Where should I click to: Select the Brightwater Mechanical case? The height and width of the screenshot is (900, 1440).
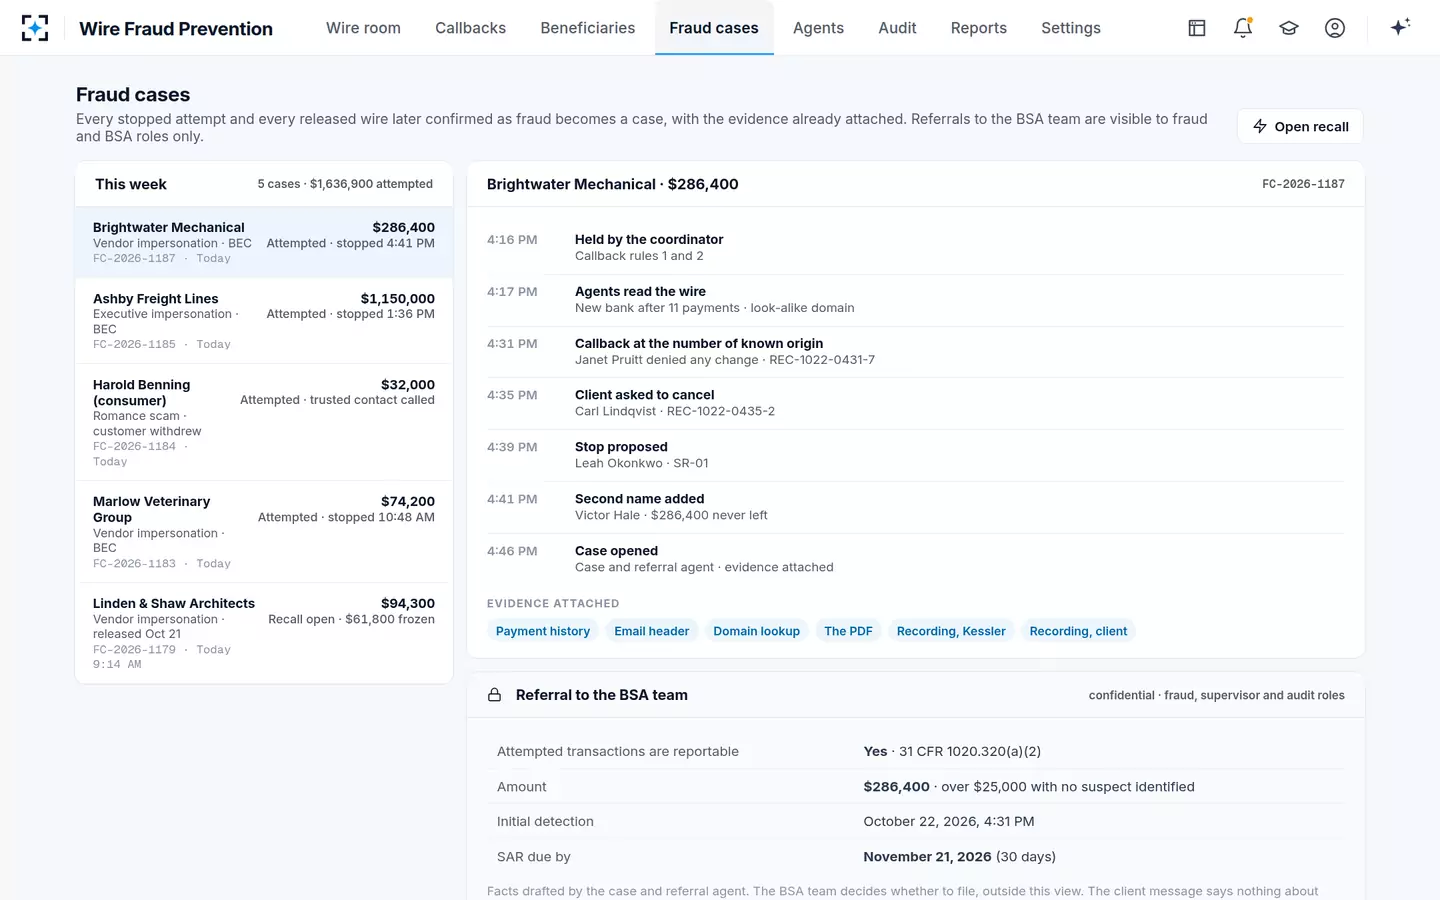point(264,242)
